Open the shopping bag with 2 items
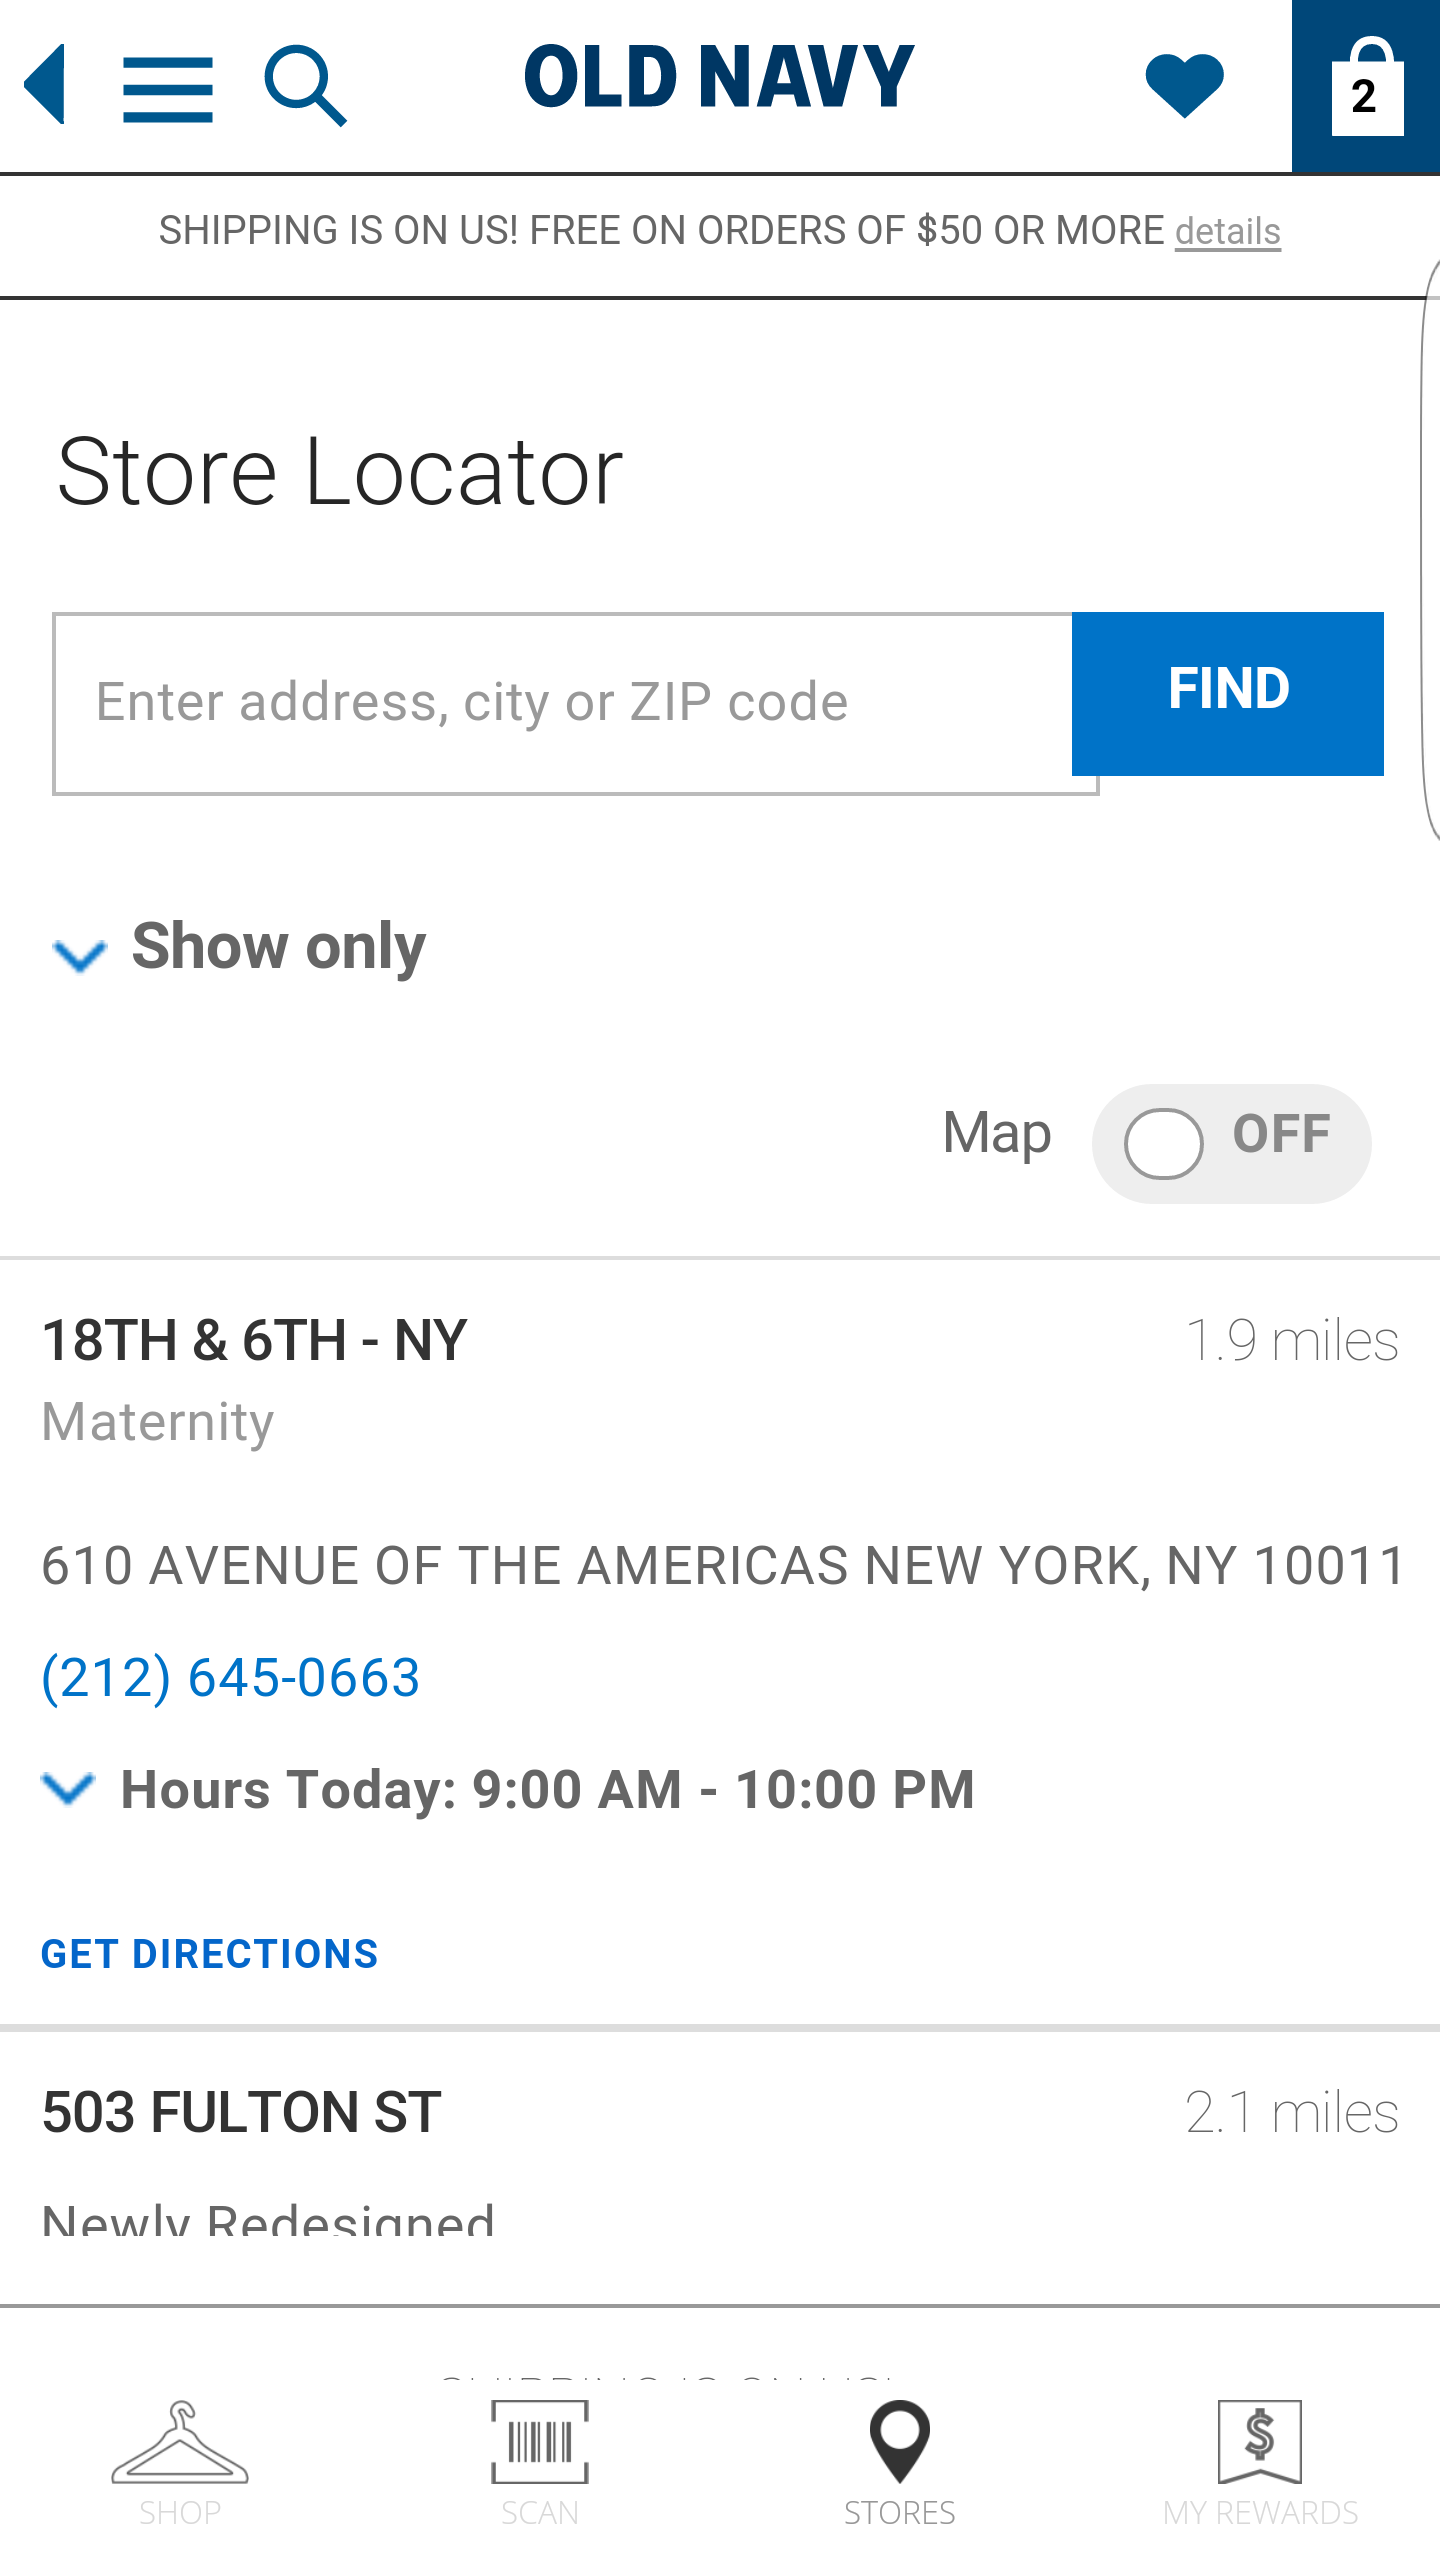This screenshot has height=2560, width=1440. point(1366,87)
